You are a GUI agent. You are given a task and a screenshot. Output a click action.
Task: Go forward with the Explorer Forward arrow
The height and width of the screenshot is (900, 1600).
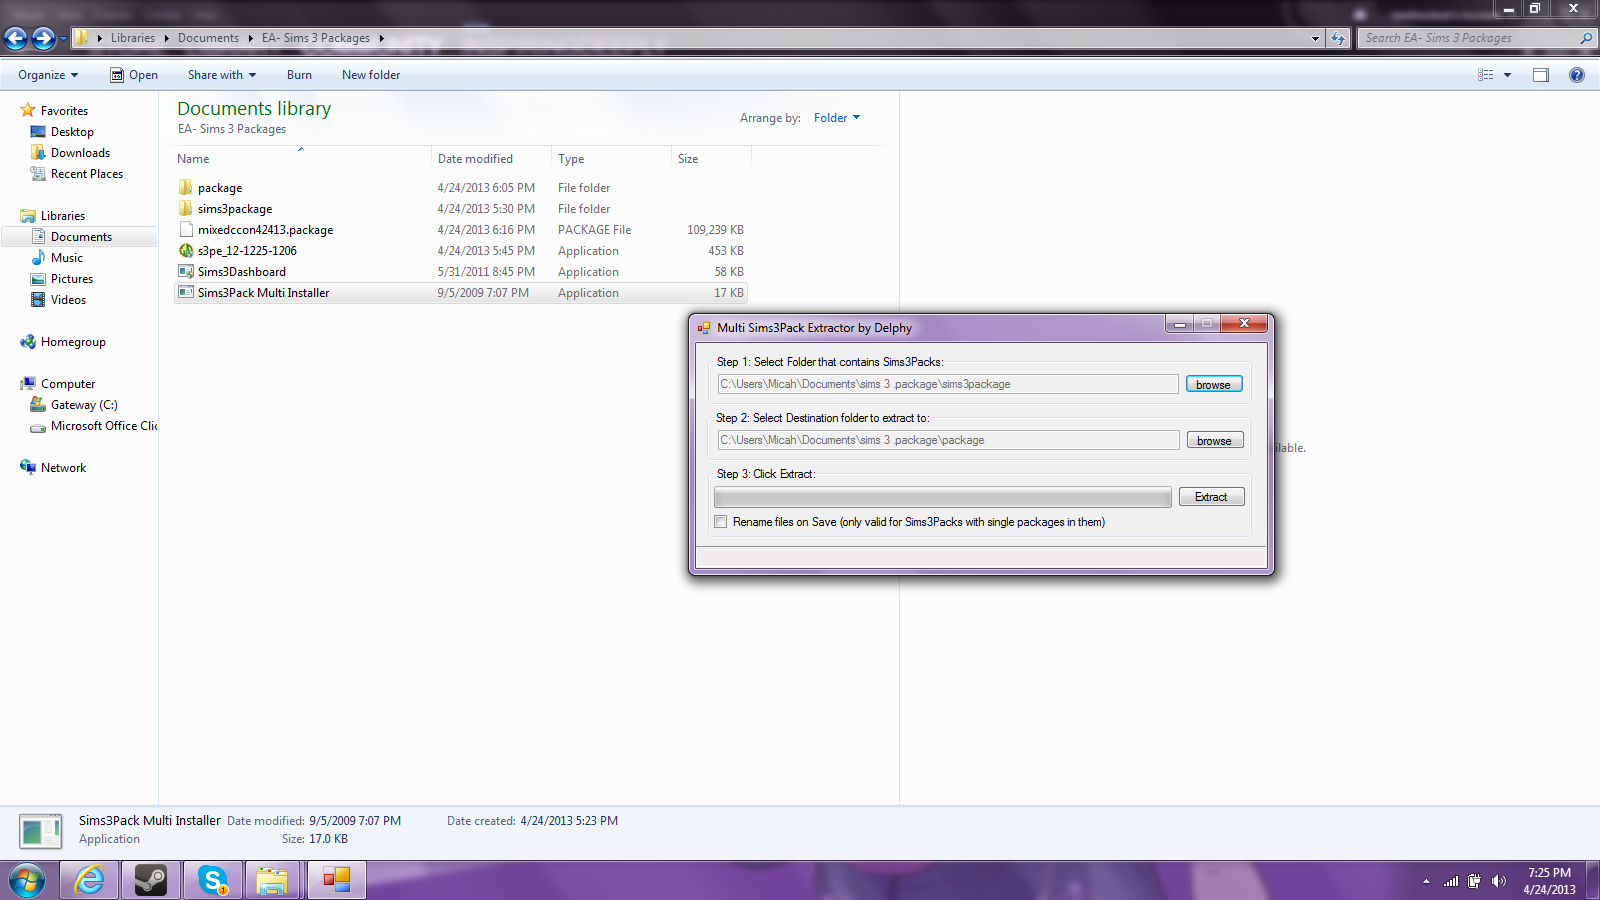point(43,38)
